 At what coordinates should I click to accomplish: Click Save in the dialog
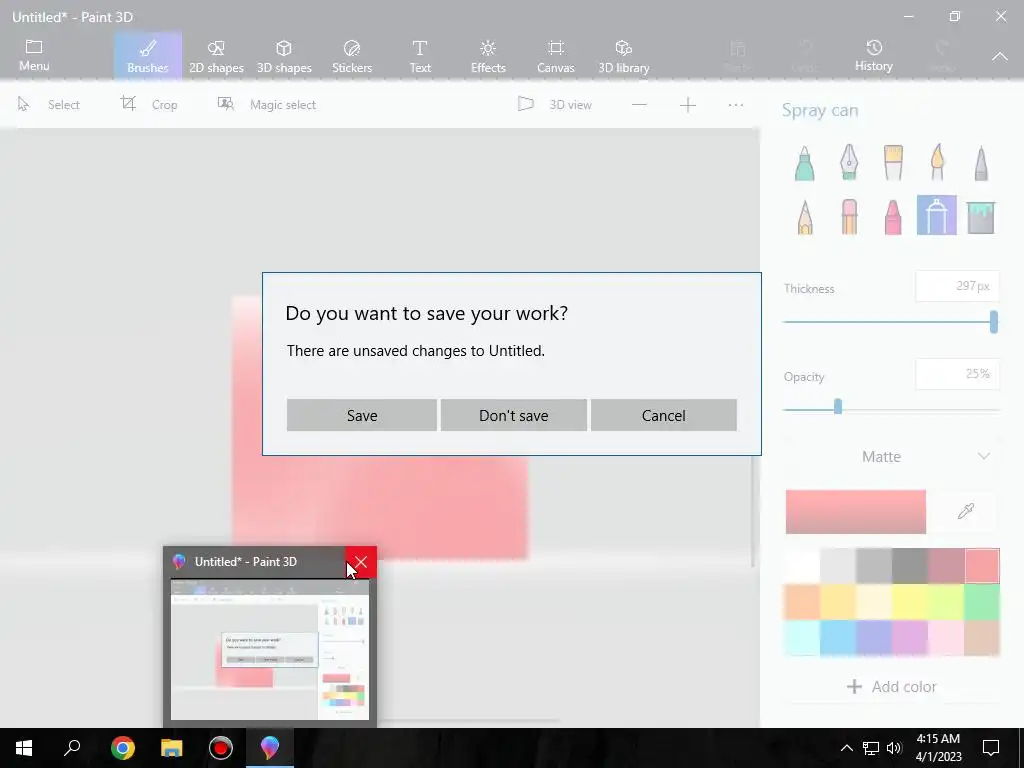coord(361,415)
